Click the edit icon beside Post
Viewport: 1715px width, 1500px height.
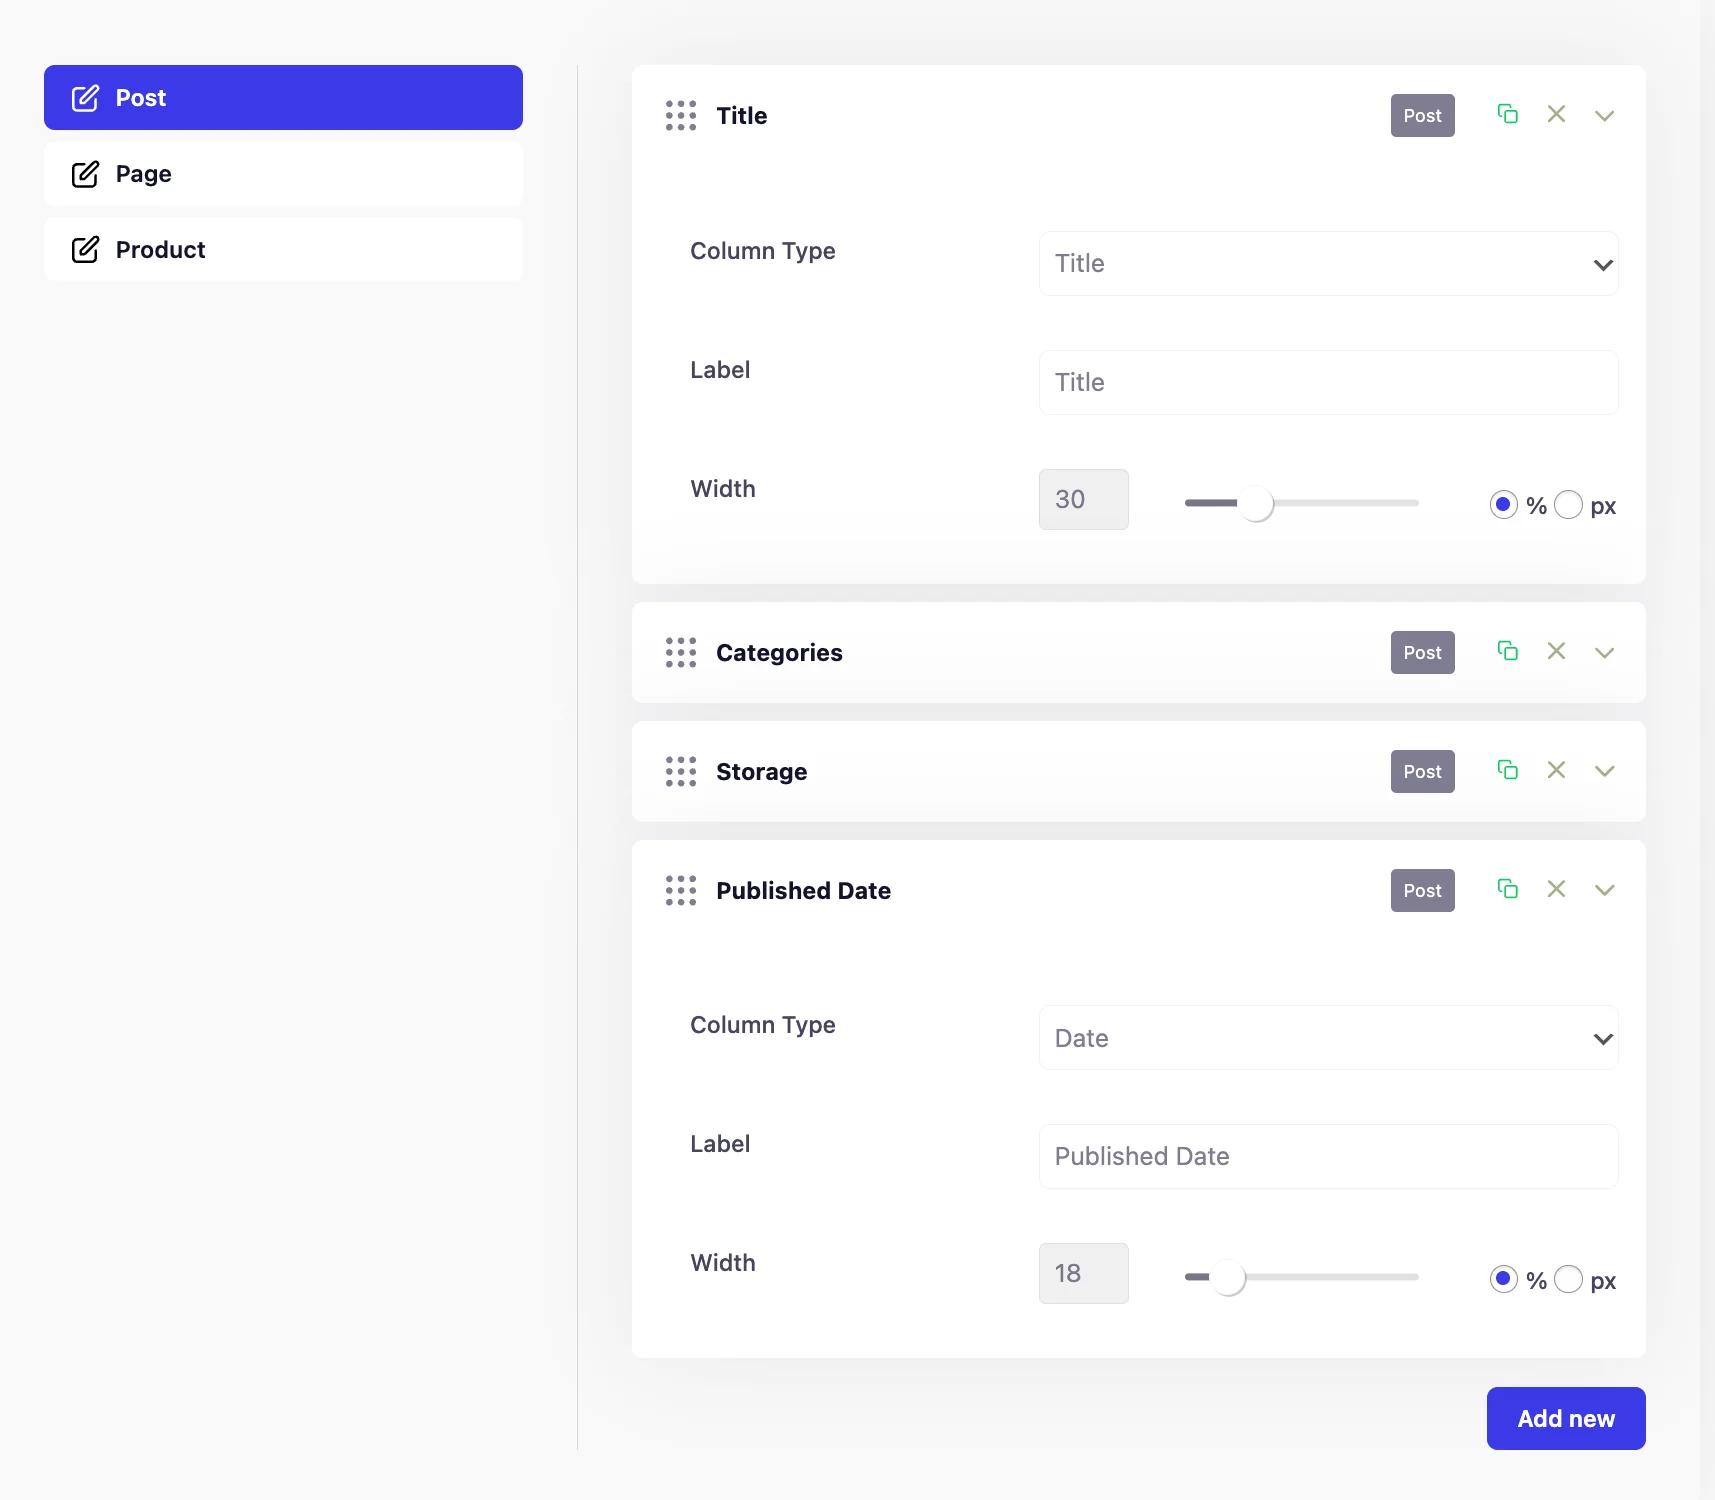point(85,98)
